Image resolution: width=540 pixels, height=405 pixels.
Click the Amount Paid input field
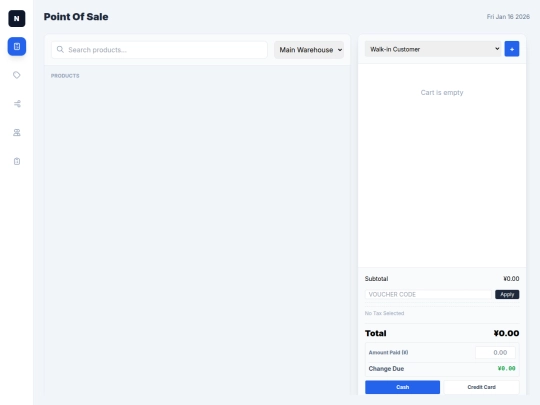(495, 352)
